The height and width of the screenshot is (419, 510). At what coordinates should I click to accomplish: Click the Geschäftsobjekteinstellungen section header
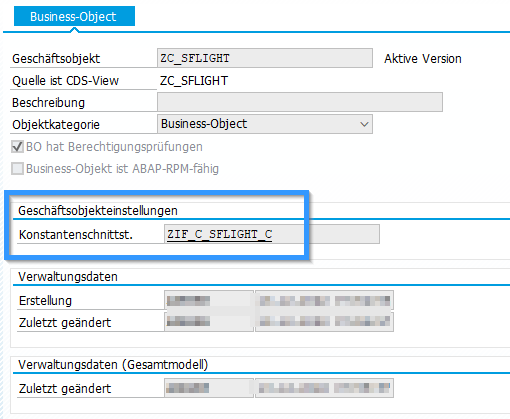click(x=98, y=211)
